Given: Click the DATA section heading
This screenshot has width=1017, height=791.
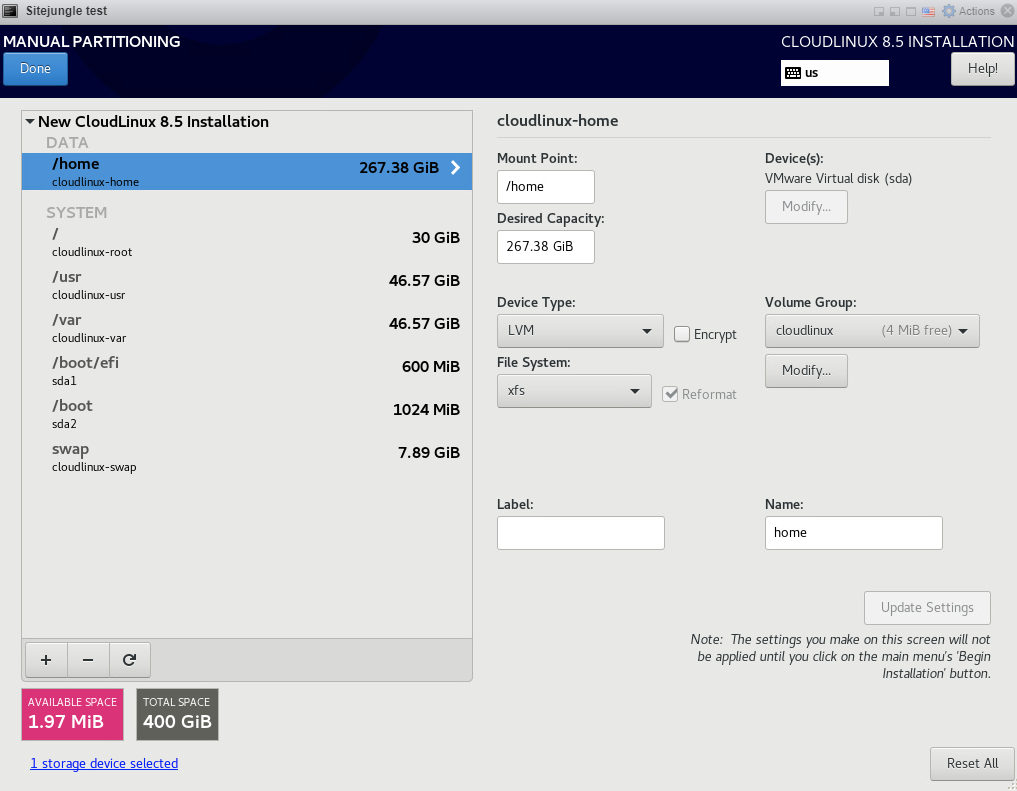Looking at the screenshot, I should (x=67, y=143).
